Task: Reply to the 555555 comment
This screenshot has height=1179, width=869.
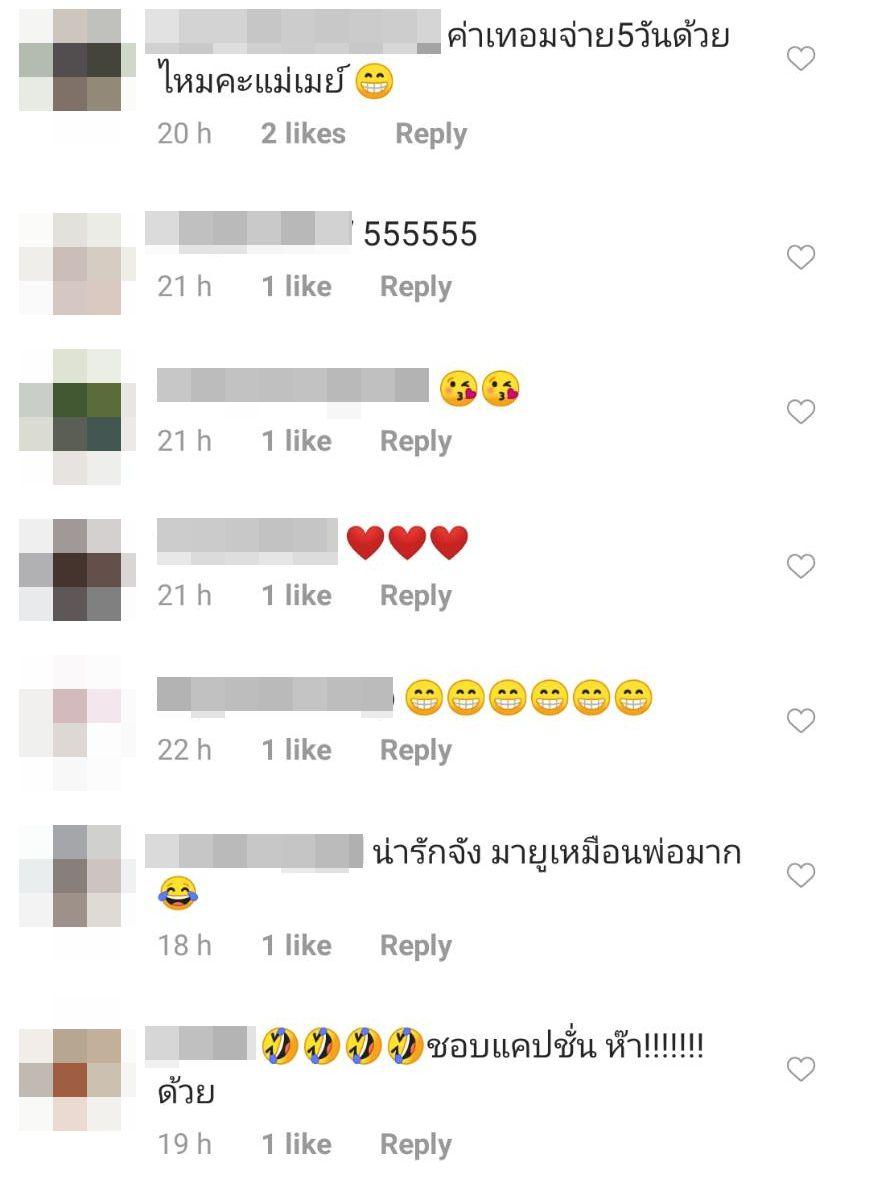Action: pyautogui.click(x=416, y=287)
